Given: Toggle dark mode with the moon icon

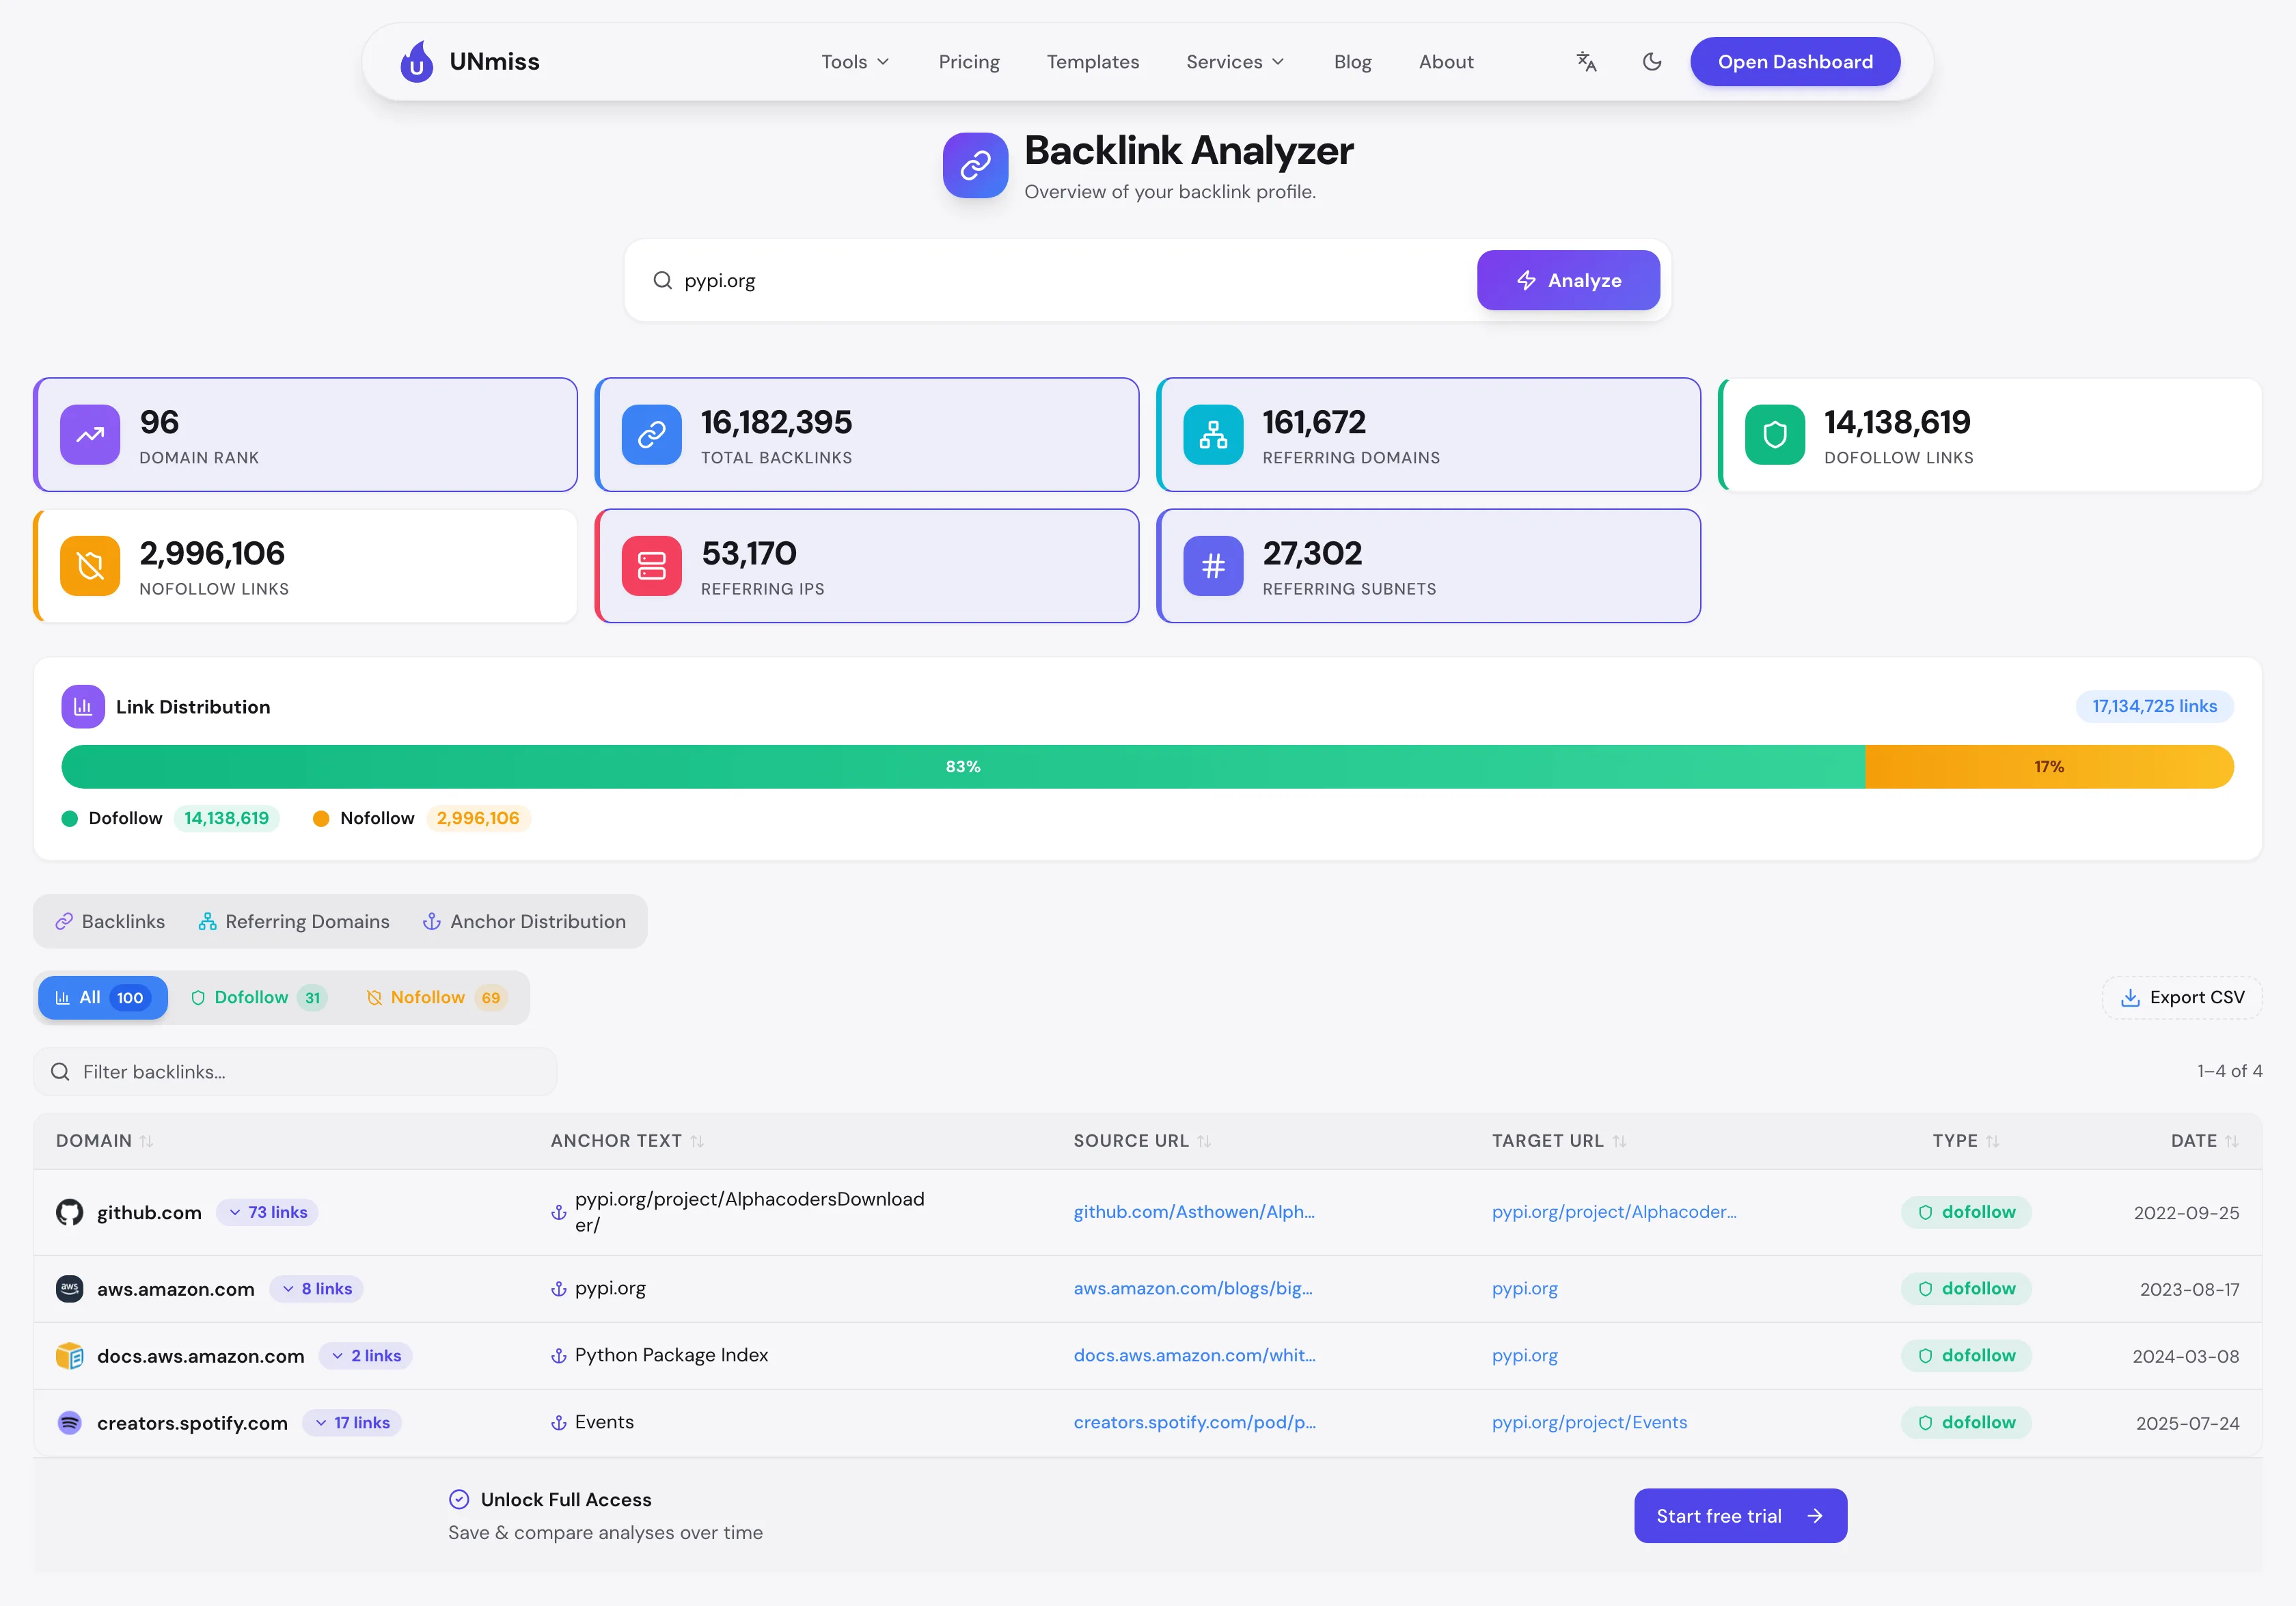Looking at the screenshot, I should pos(1652,62).
